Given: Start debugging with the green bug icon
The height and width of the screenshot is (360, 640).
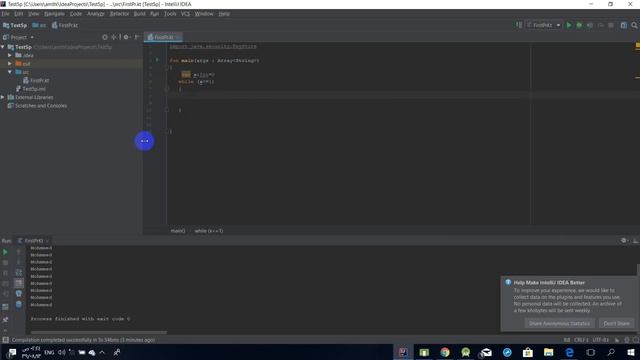Looking at the screenshot, I should tap(579, 25).
